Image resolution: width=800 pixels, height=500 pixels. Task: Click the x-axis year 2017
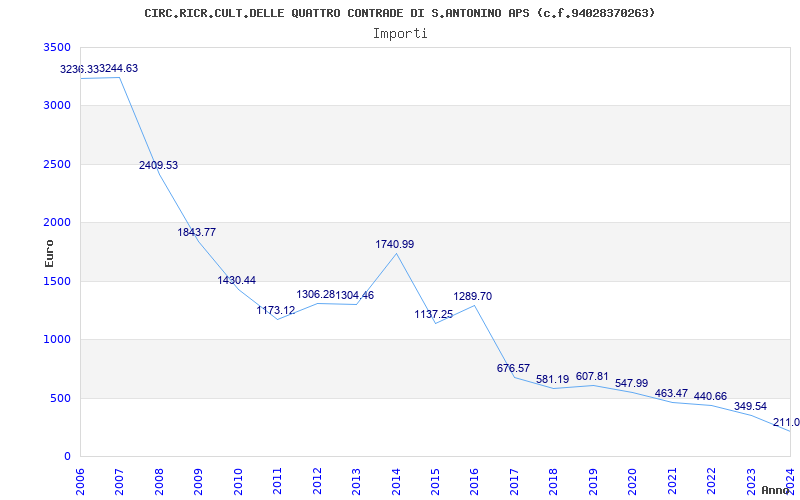[514, 482]
